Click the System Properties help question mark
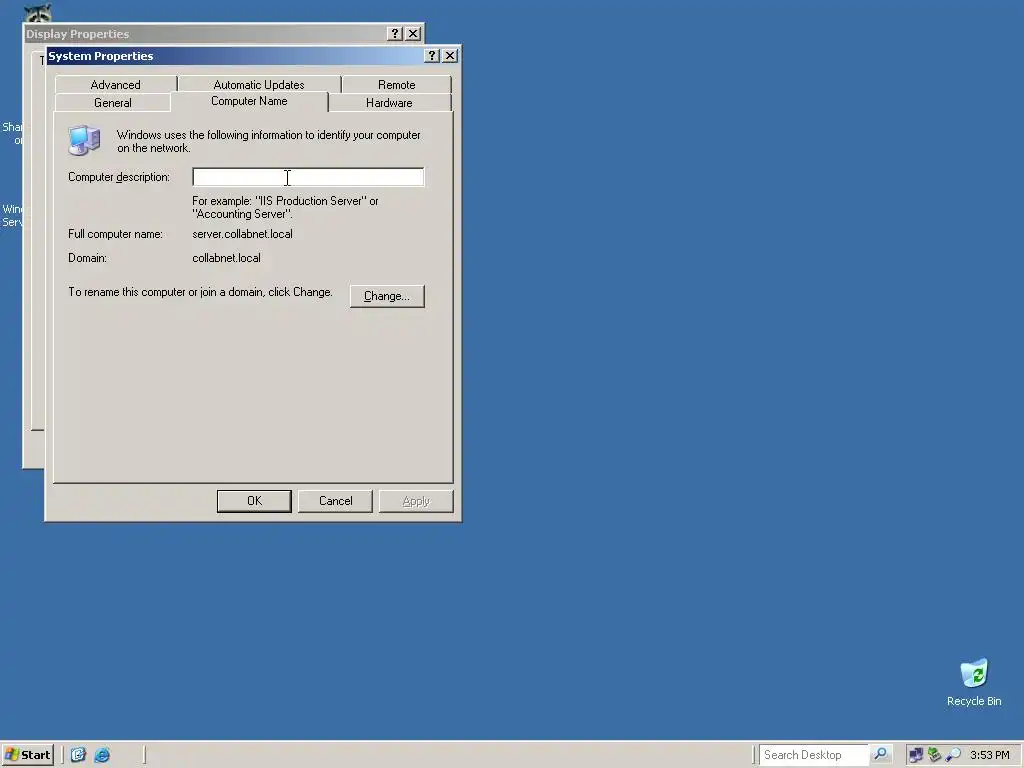 point(432,56)
